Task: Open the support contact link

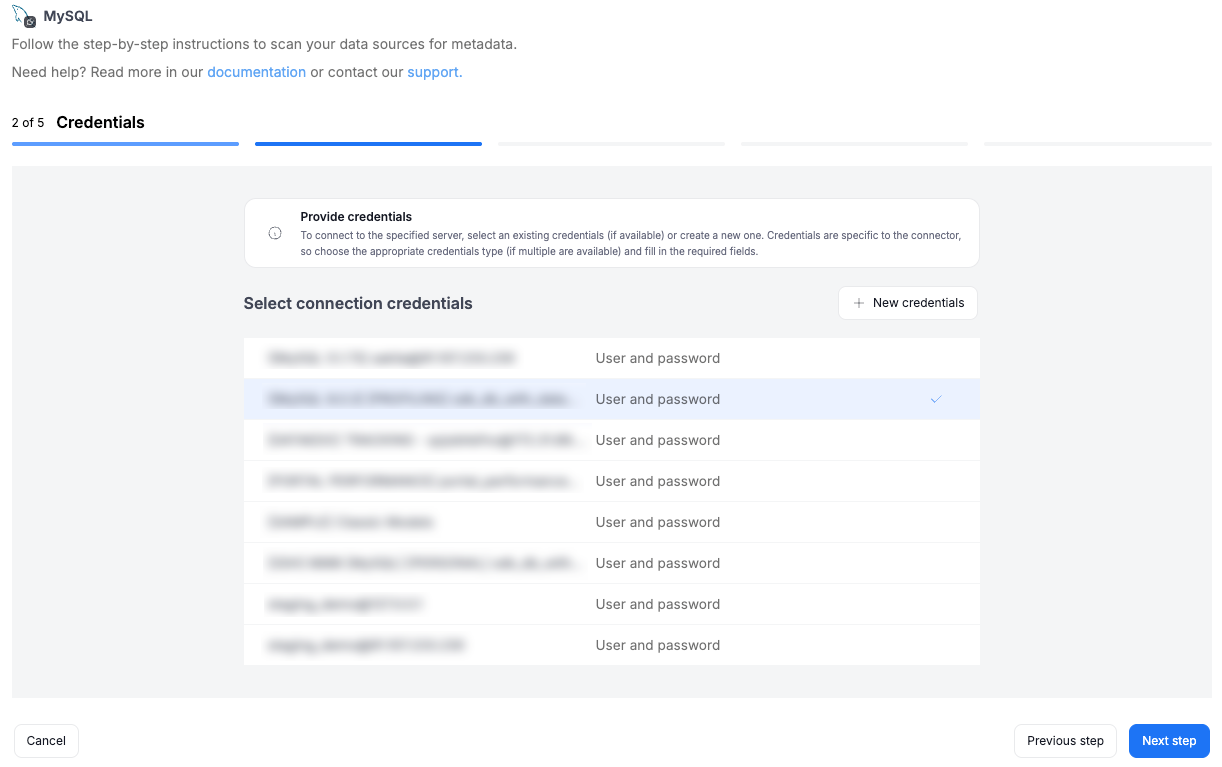Action: pyautogui.click(x=433, y=72)
